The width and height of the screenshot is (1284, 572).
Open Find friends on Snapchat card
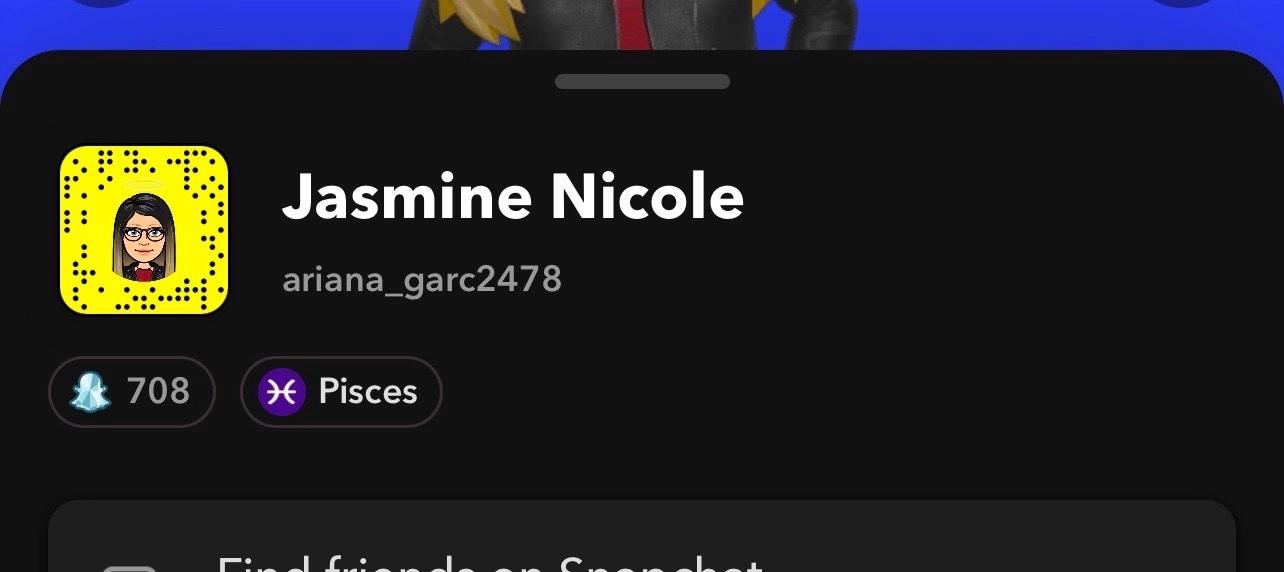point(642,536)
